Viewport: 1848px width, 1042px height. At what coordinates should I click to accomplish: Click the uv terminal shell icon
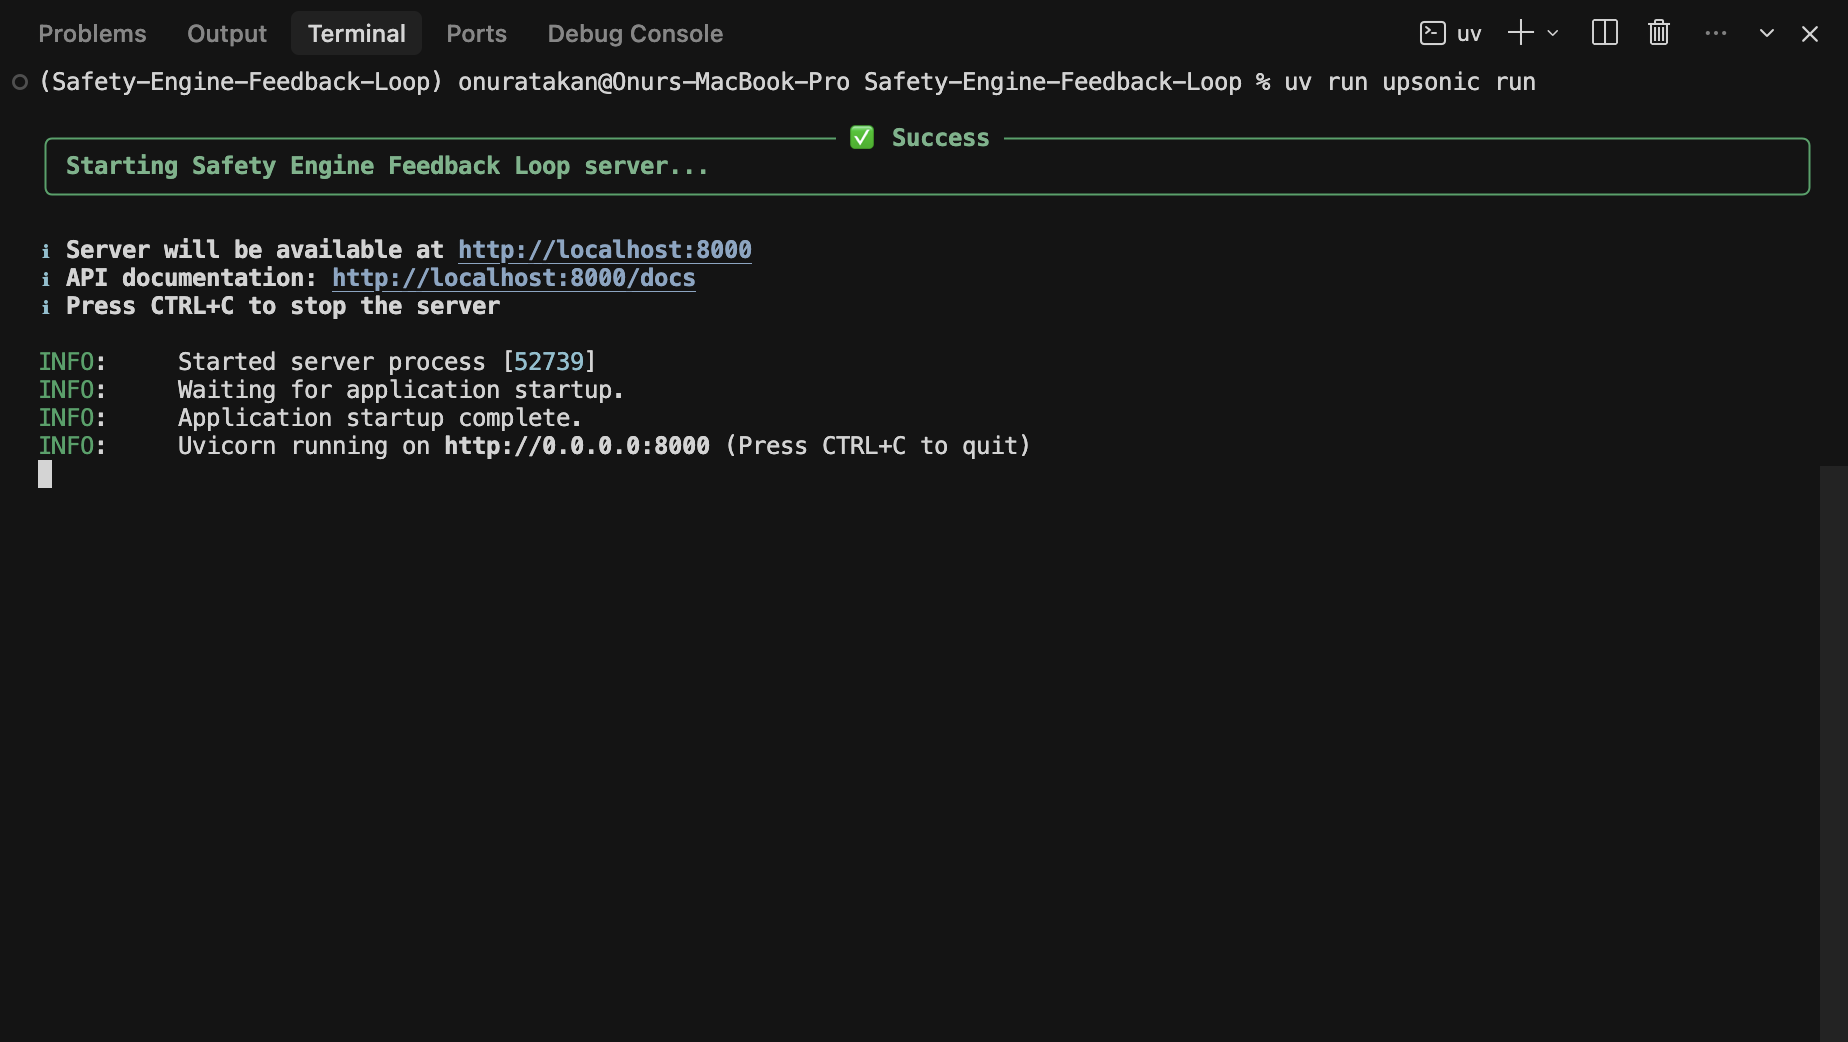[x=1432, y=33]
